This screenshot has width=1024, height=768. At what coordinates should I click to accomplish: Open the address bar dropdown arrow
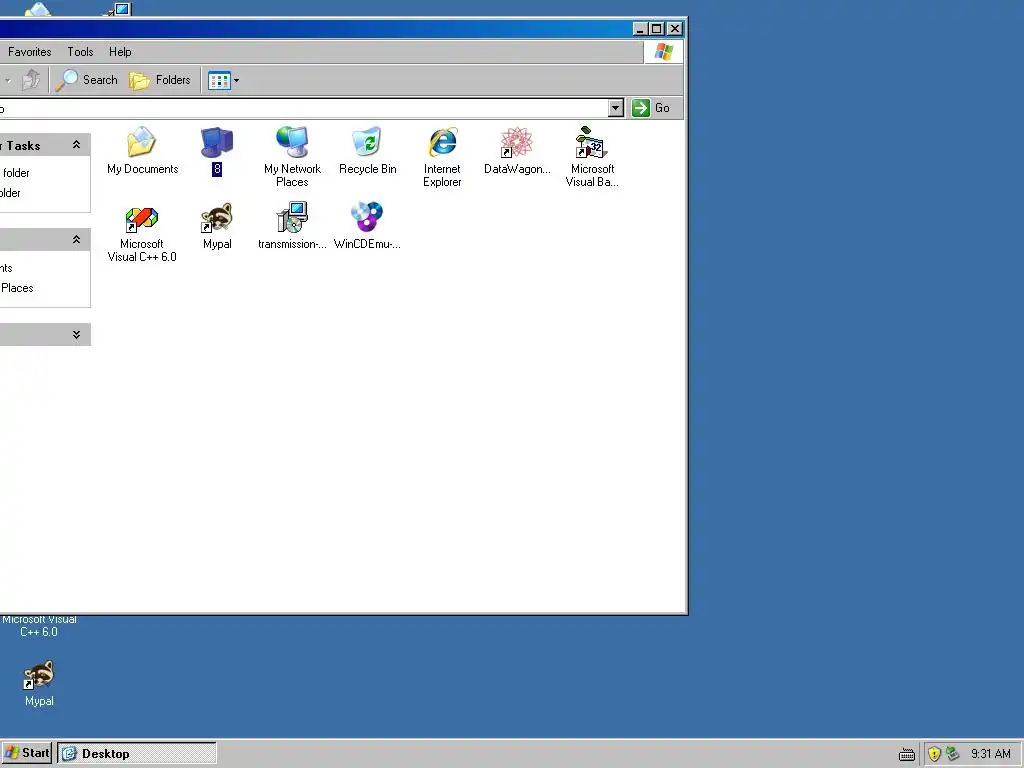point(615,108)
